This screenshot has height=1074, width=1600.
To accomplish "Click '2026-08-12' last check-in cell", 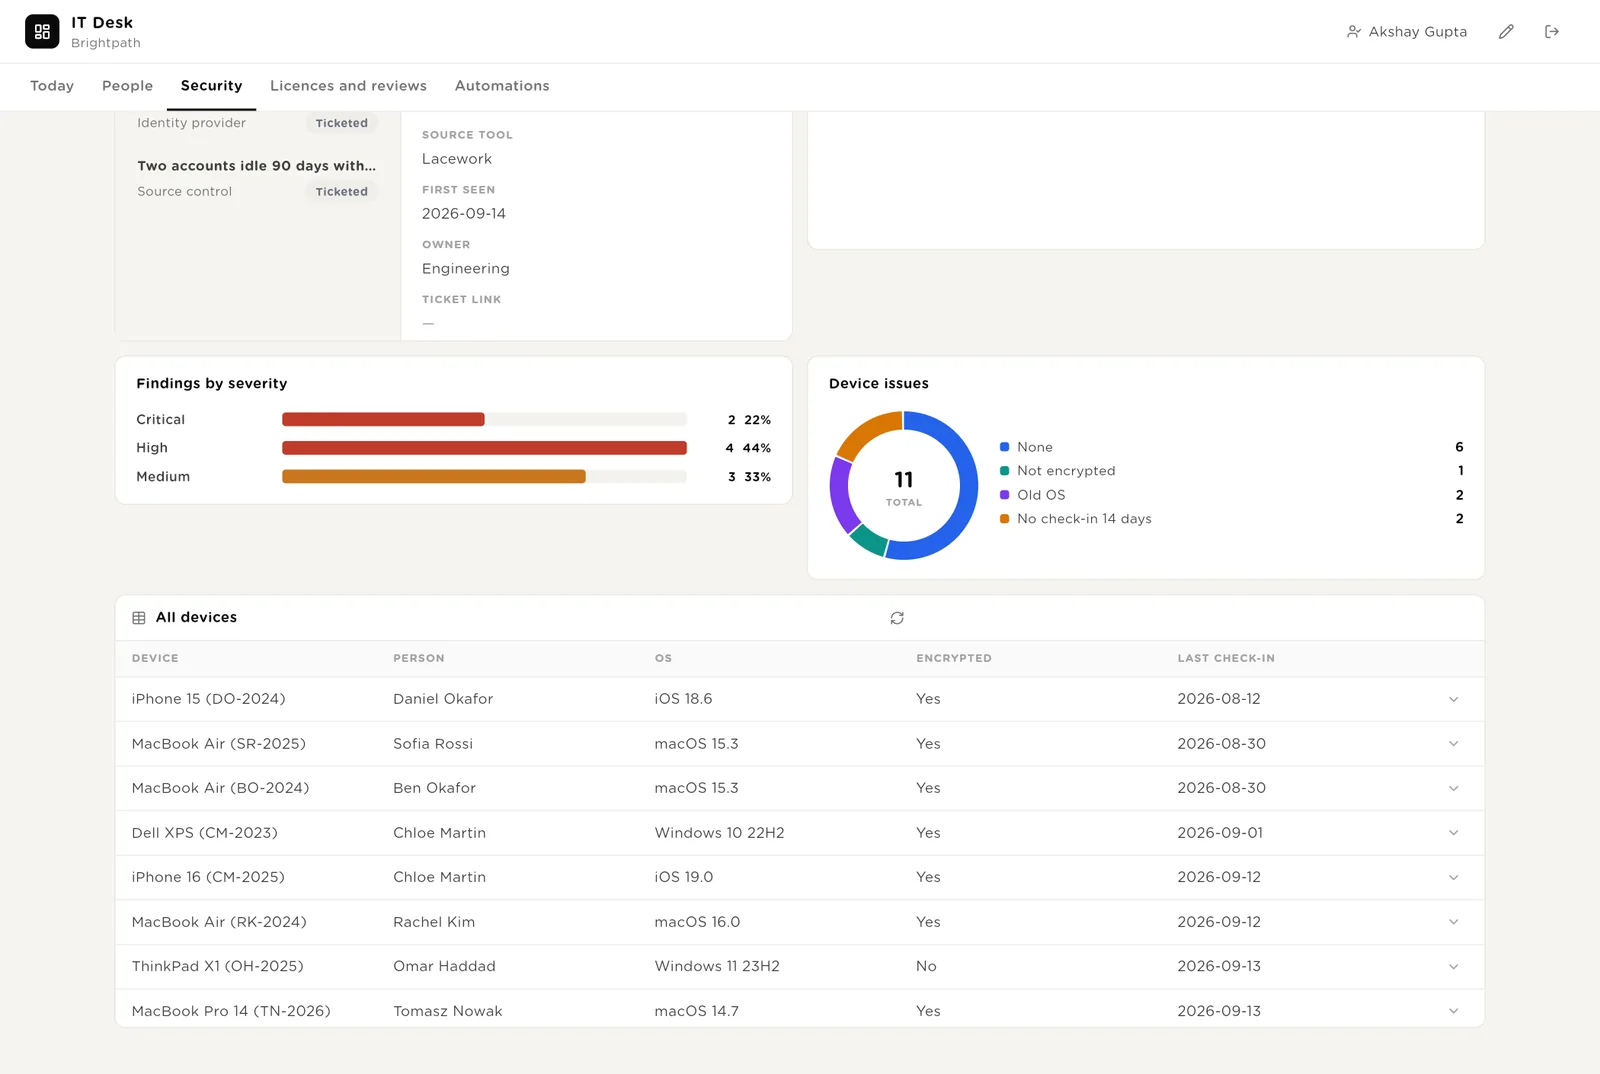I will click(1219, 699).
